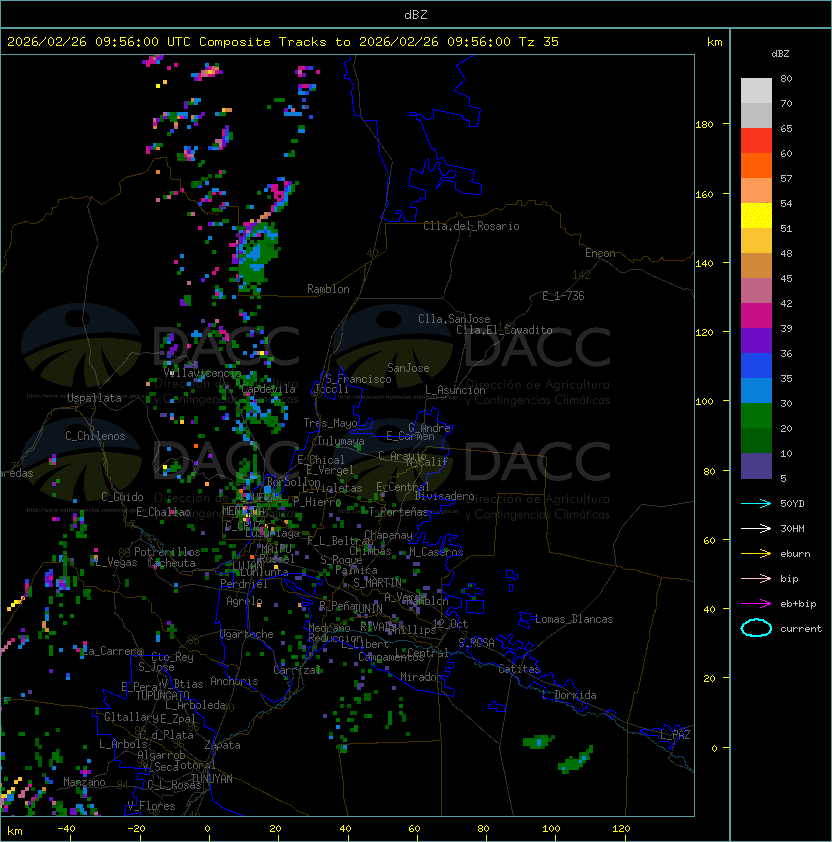Viewport: 832px width, 842px height.
Task: Click the 'Agrelo' map label
Action: pyautogui.click(x=244, y=601)
